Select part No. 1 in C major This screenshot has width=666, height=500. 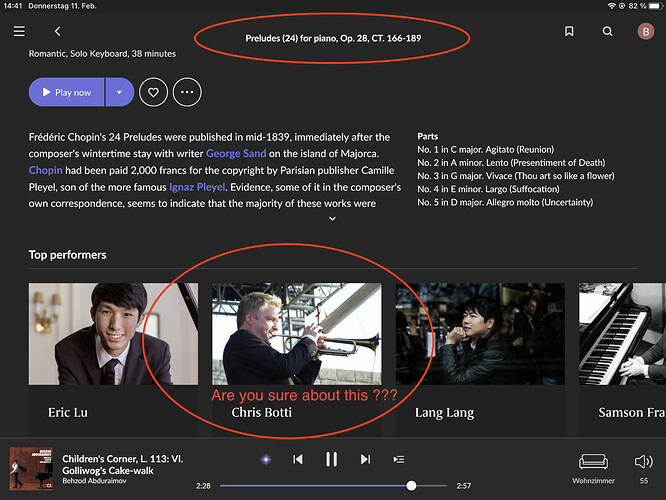485,150
